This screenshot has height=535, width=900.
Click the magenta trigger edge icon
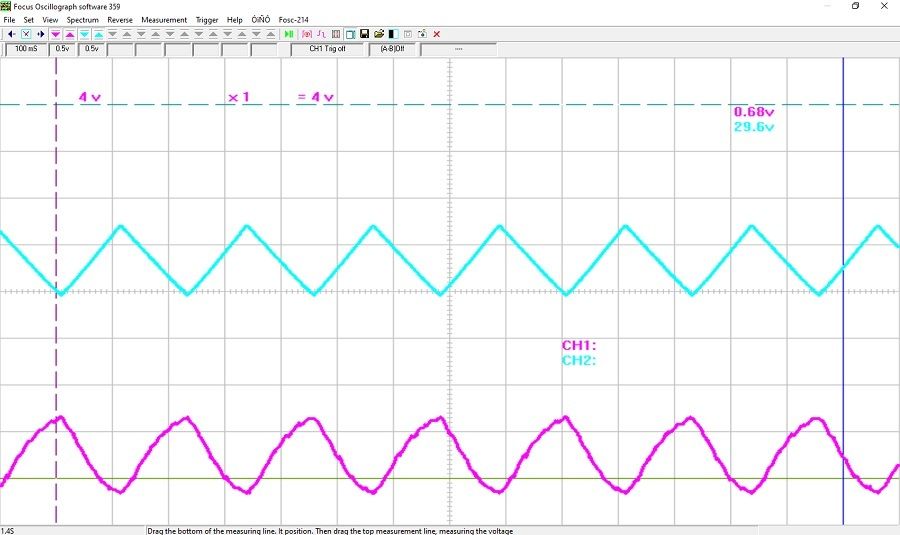[321, 34]
